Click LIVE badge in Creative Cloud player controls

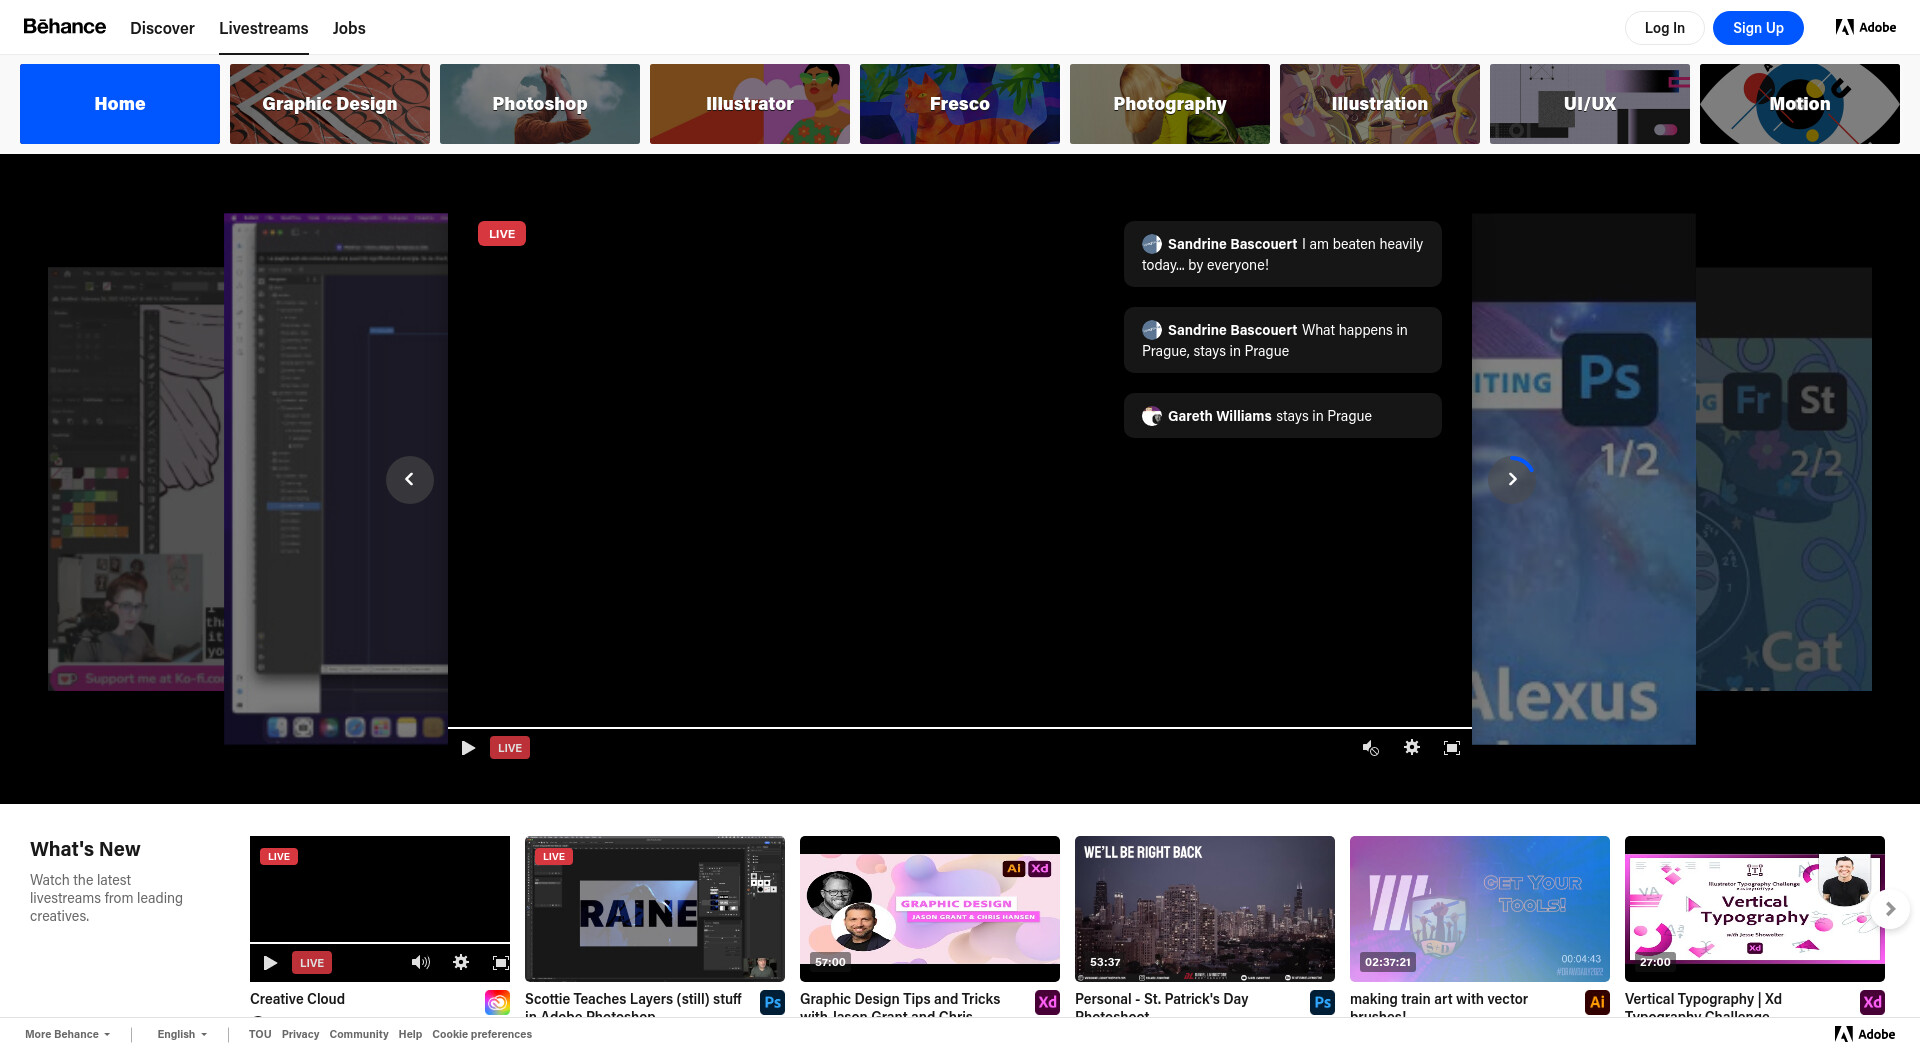pos(312,963)
